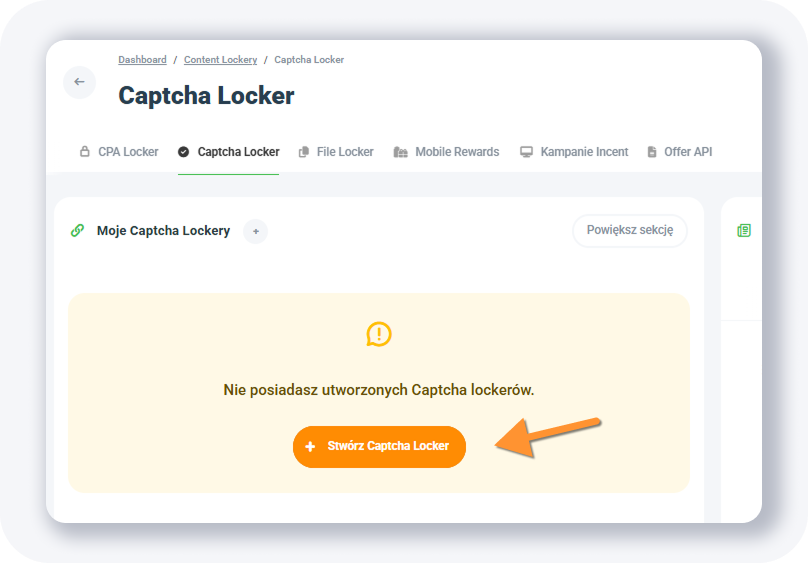
Task: Click the plus sign inside orange button
Action: click(x=310, y=446)
